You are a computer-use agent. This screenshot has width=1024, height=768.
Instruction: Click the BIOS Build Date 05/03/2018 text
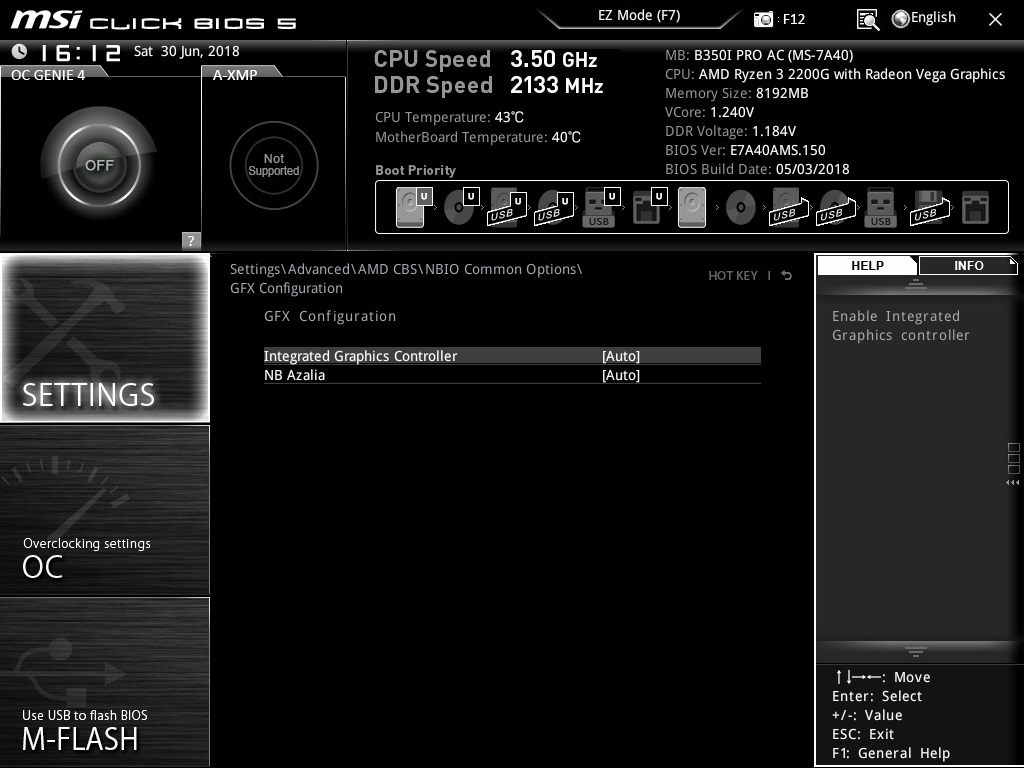[757, 169]
